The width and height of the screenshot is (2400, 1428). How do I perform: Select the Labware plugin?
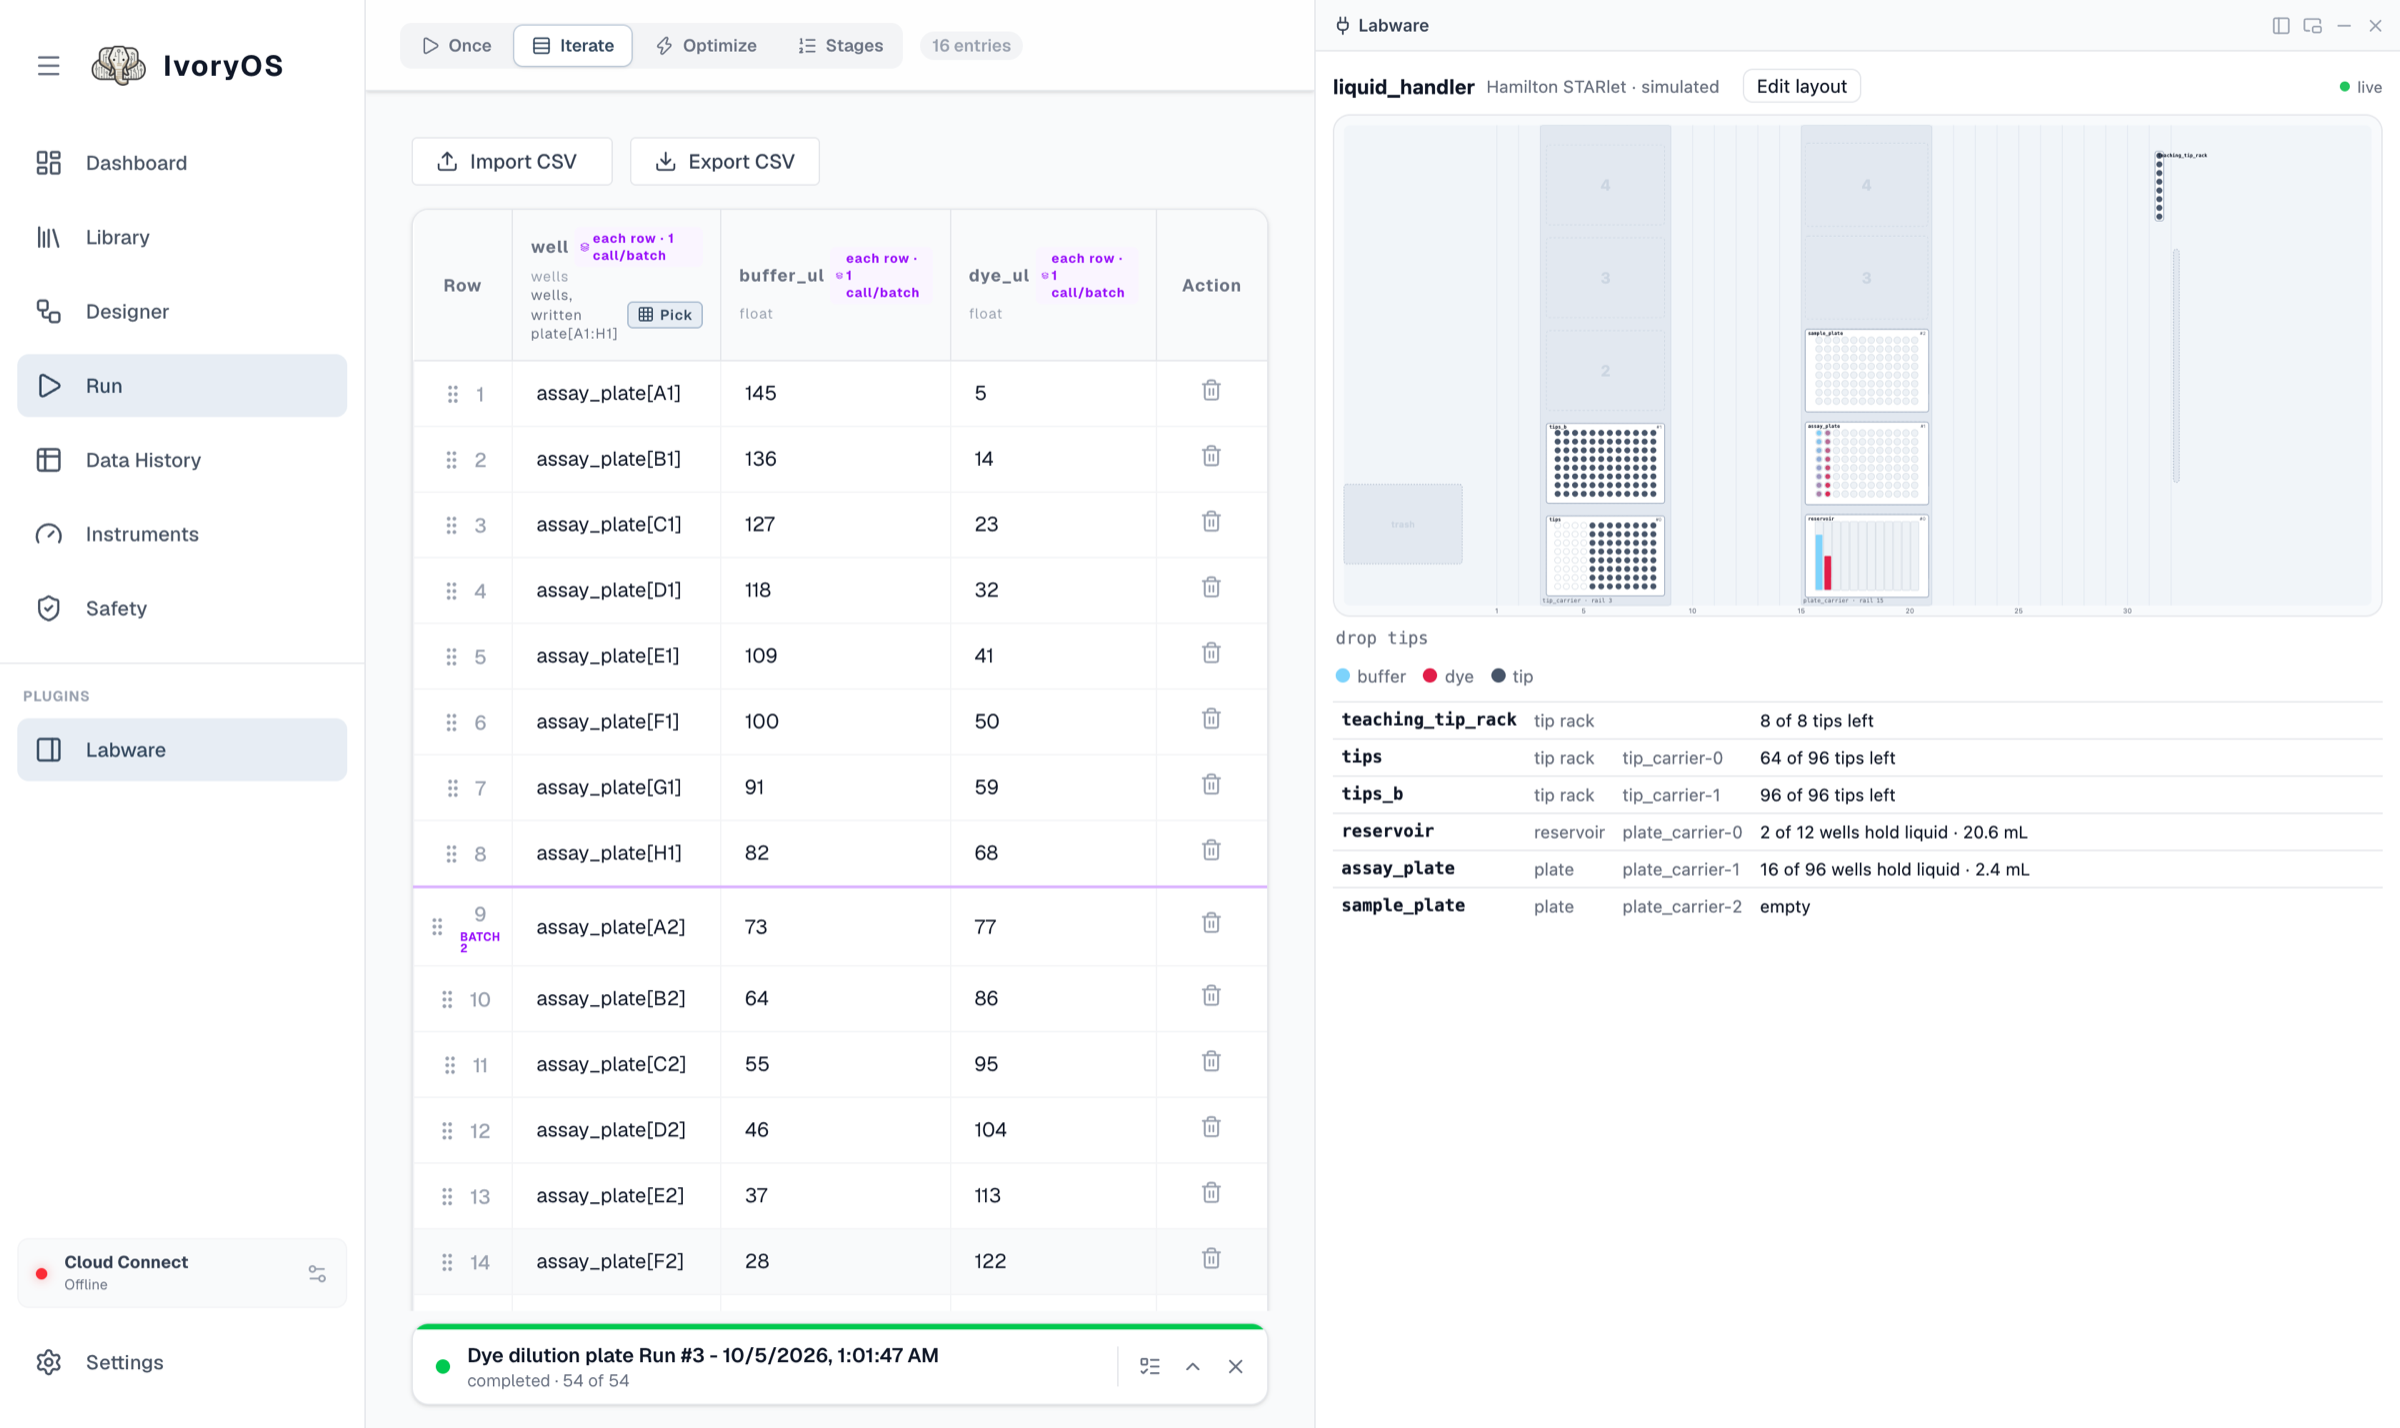tap(182, 750)
